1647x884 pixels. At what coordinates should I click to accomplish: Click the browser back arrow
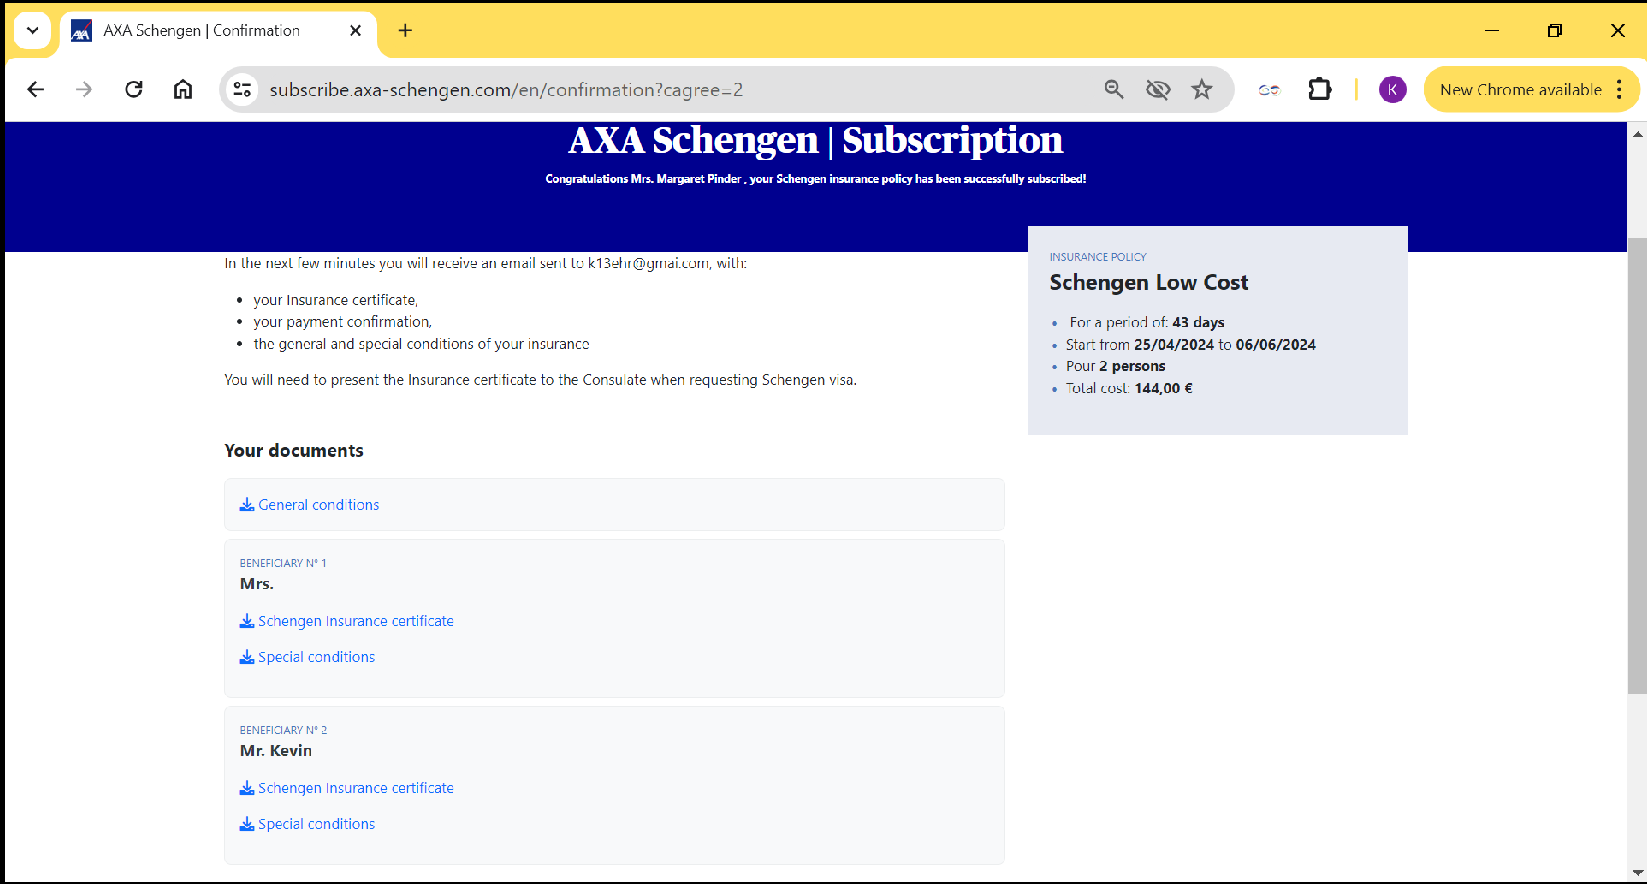[36, 90]
